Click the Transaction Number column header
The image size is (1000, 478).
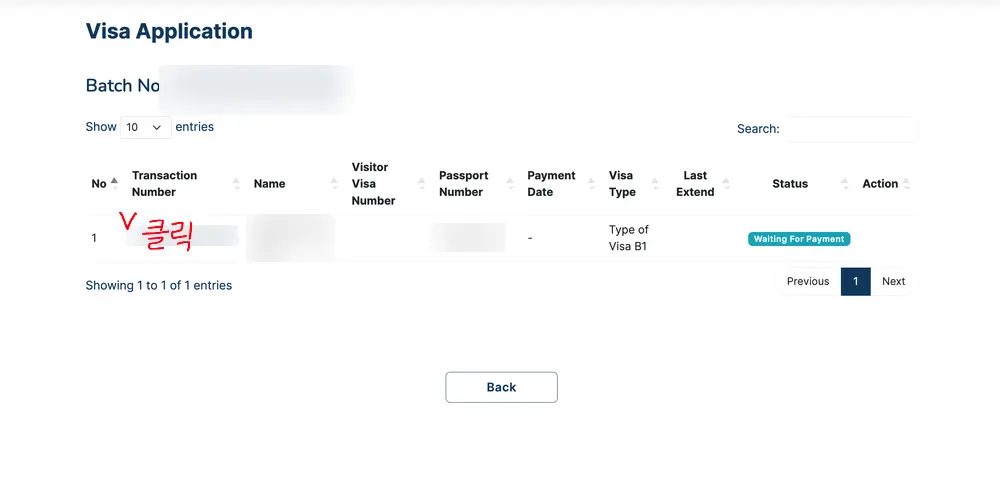165,184
